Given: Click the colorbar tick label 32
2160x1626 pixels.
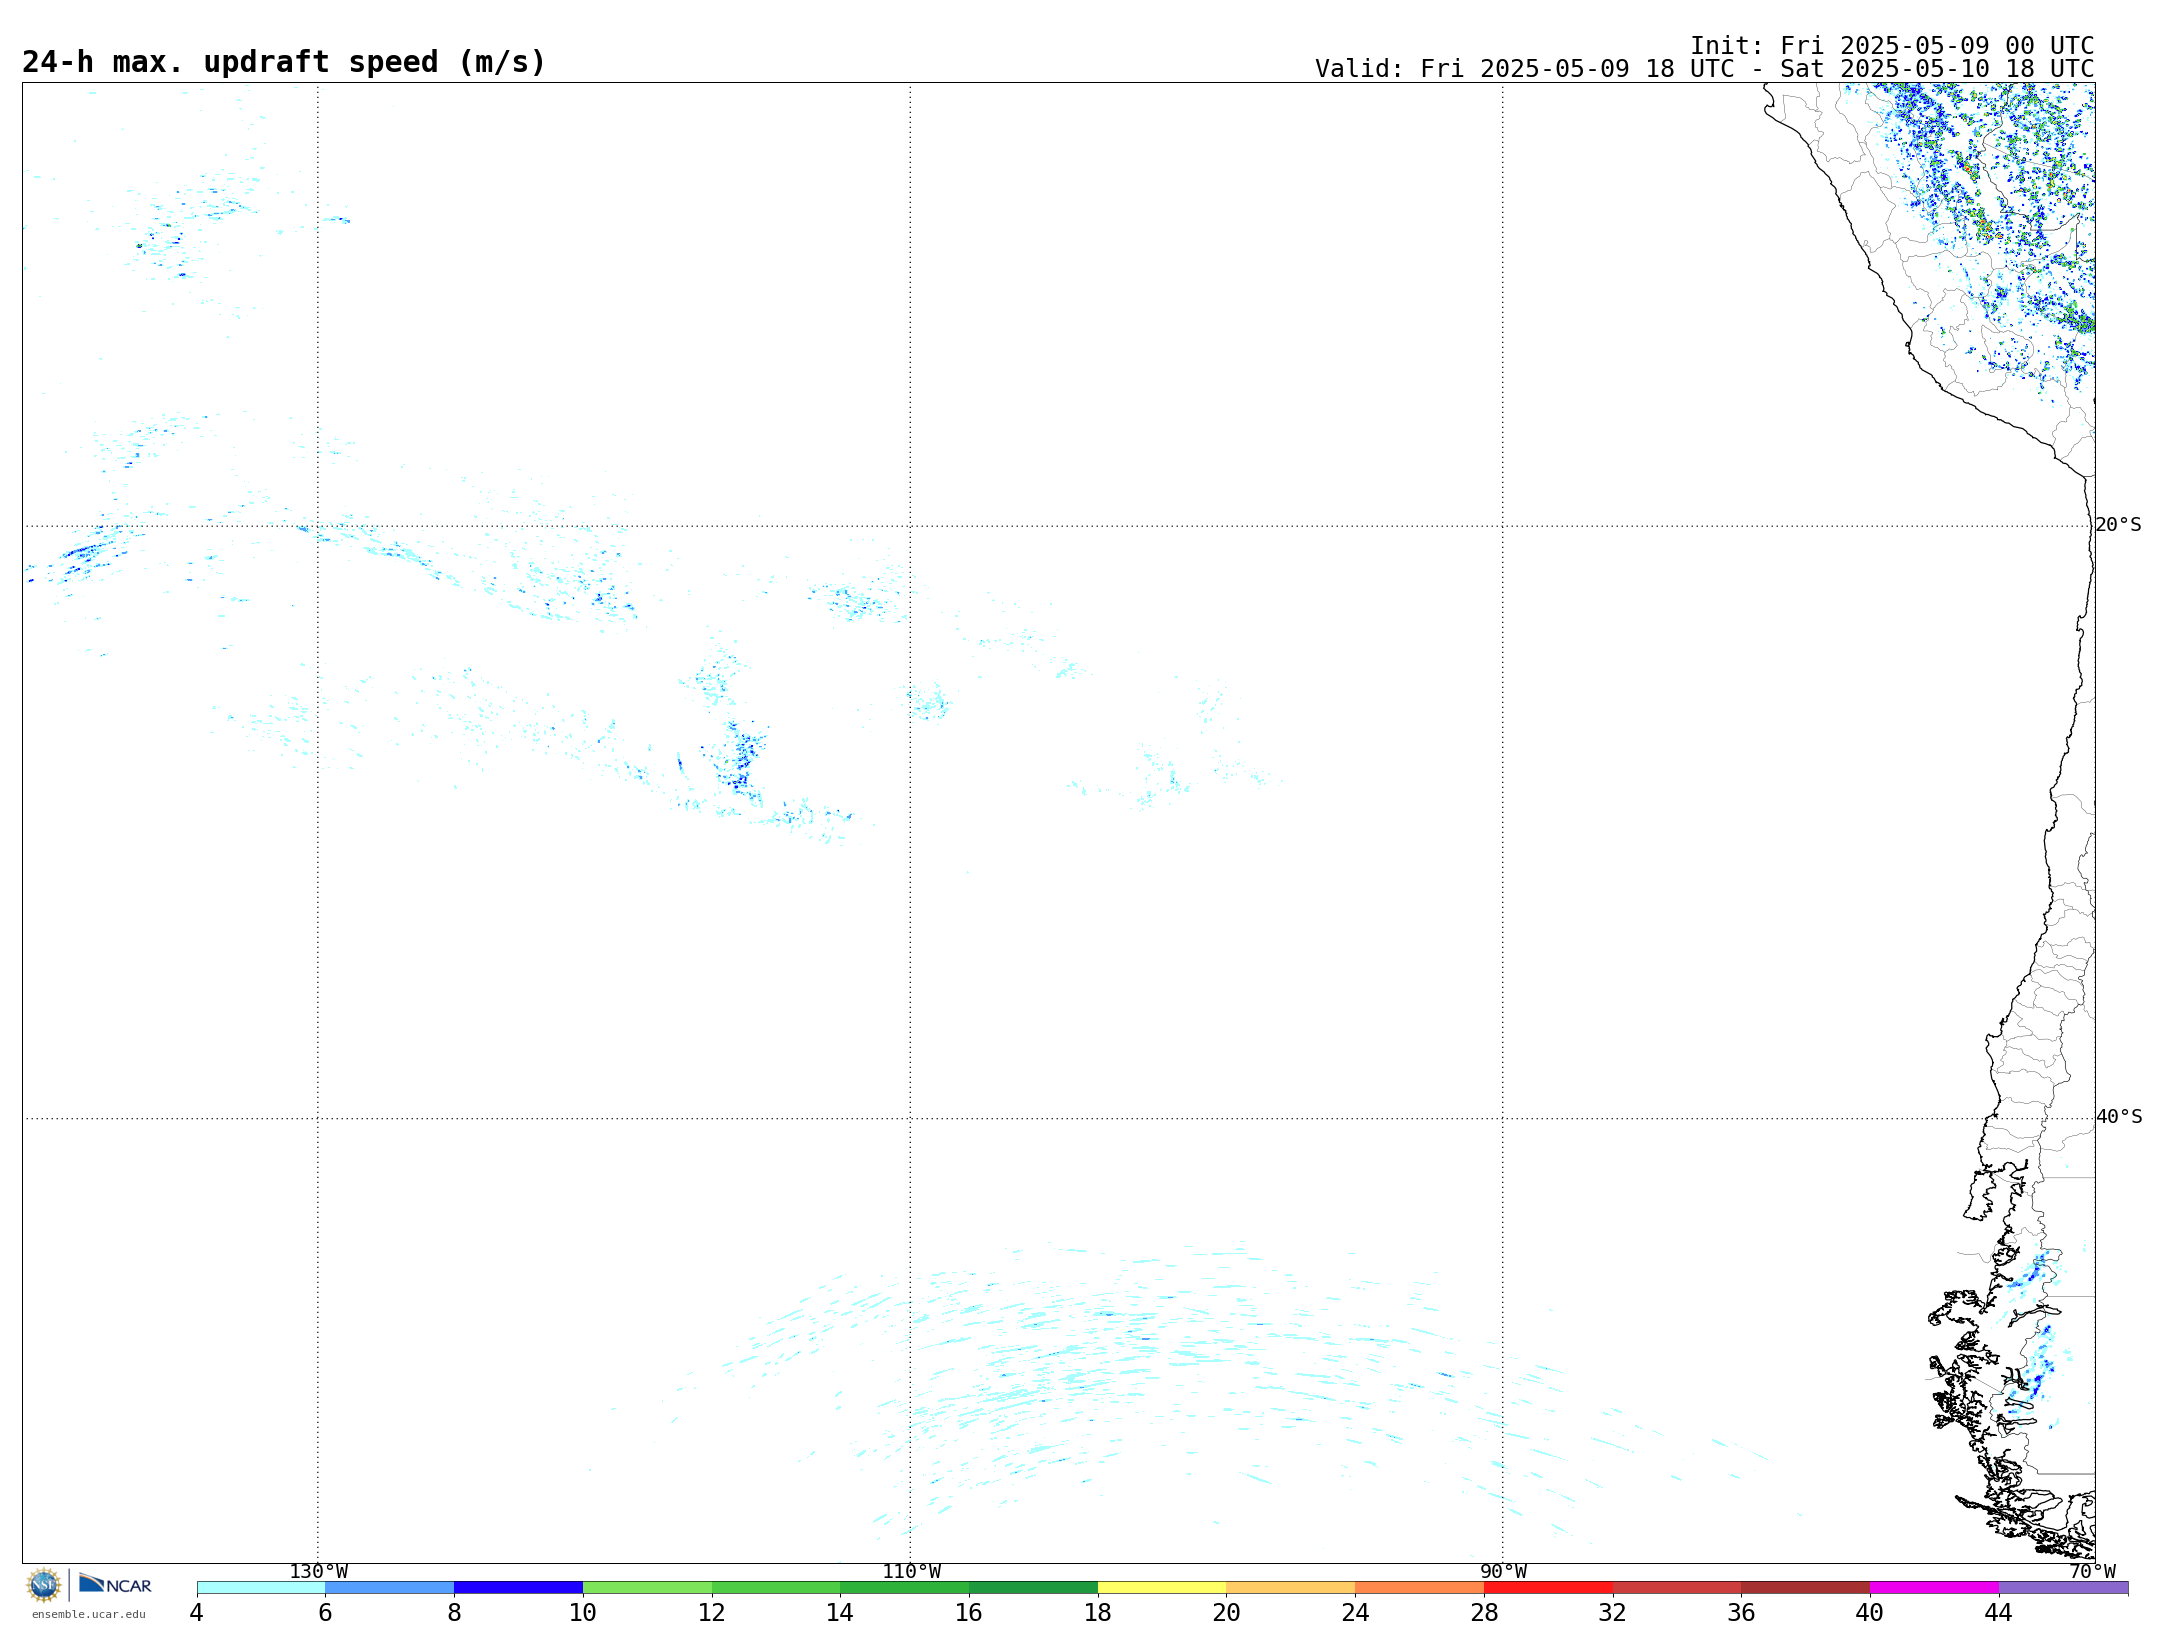Looking at the screenshot, I should (1613, 1612).
